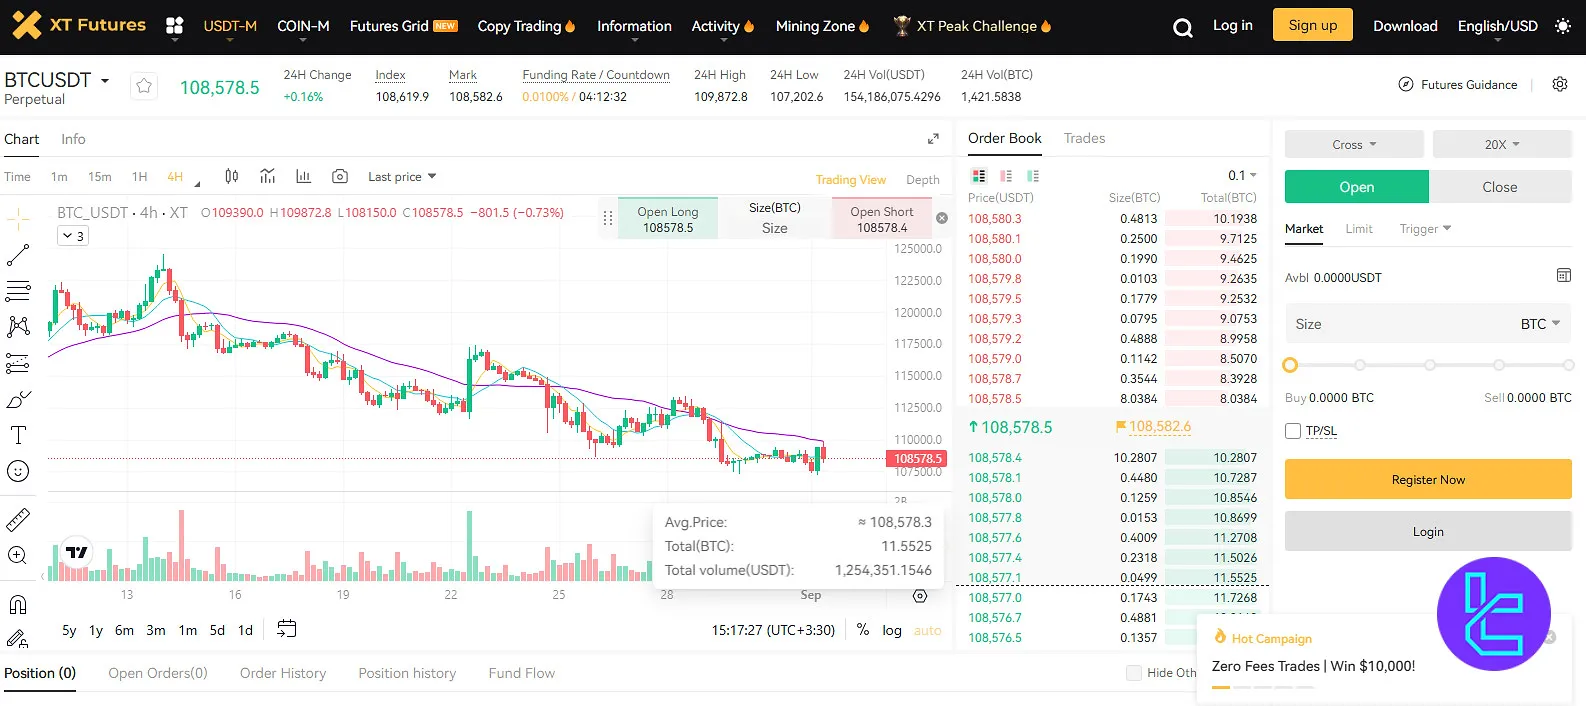Click the lock drawings tool
The height and width of the screenshot is (706, 1586).
[x=18, y=638]
